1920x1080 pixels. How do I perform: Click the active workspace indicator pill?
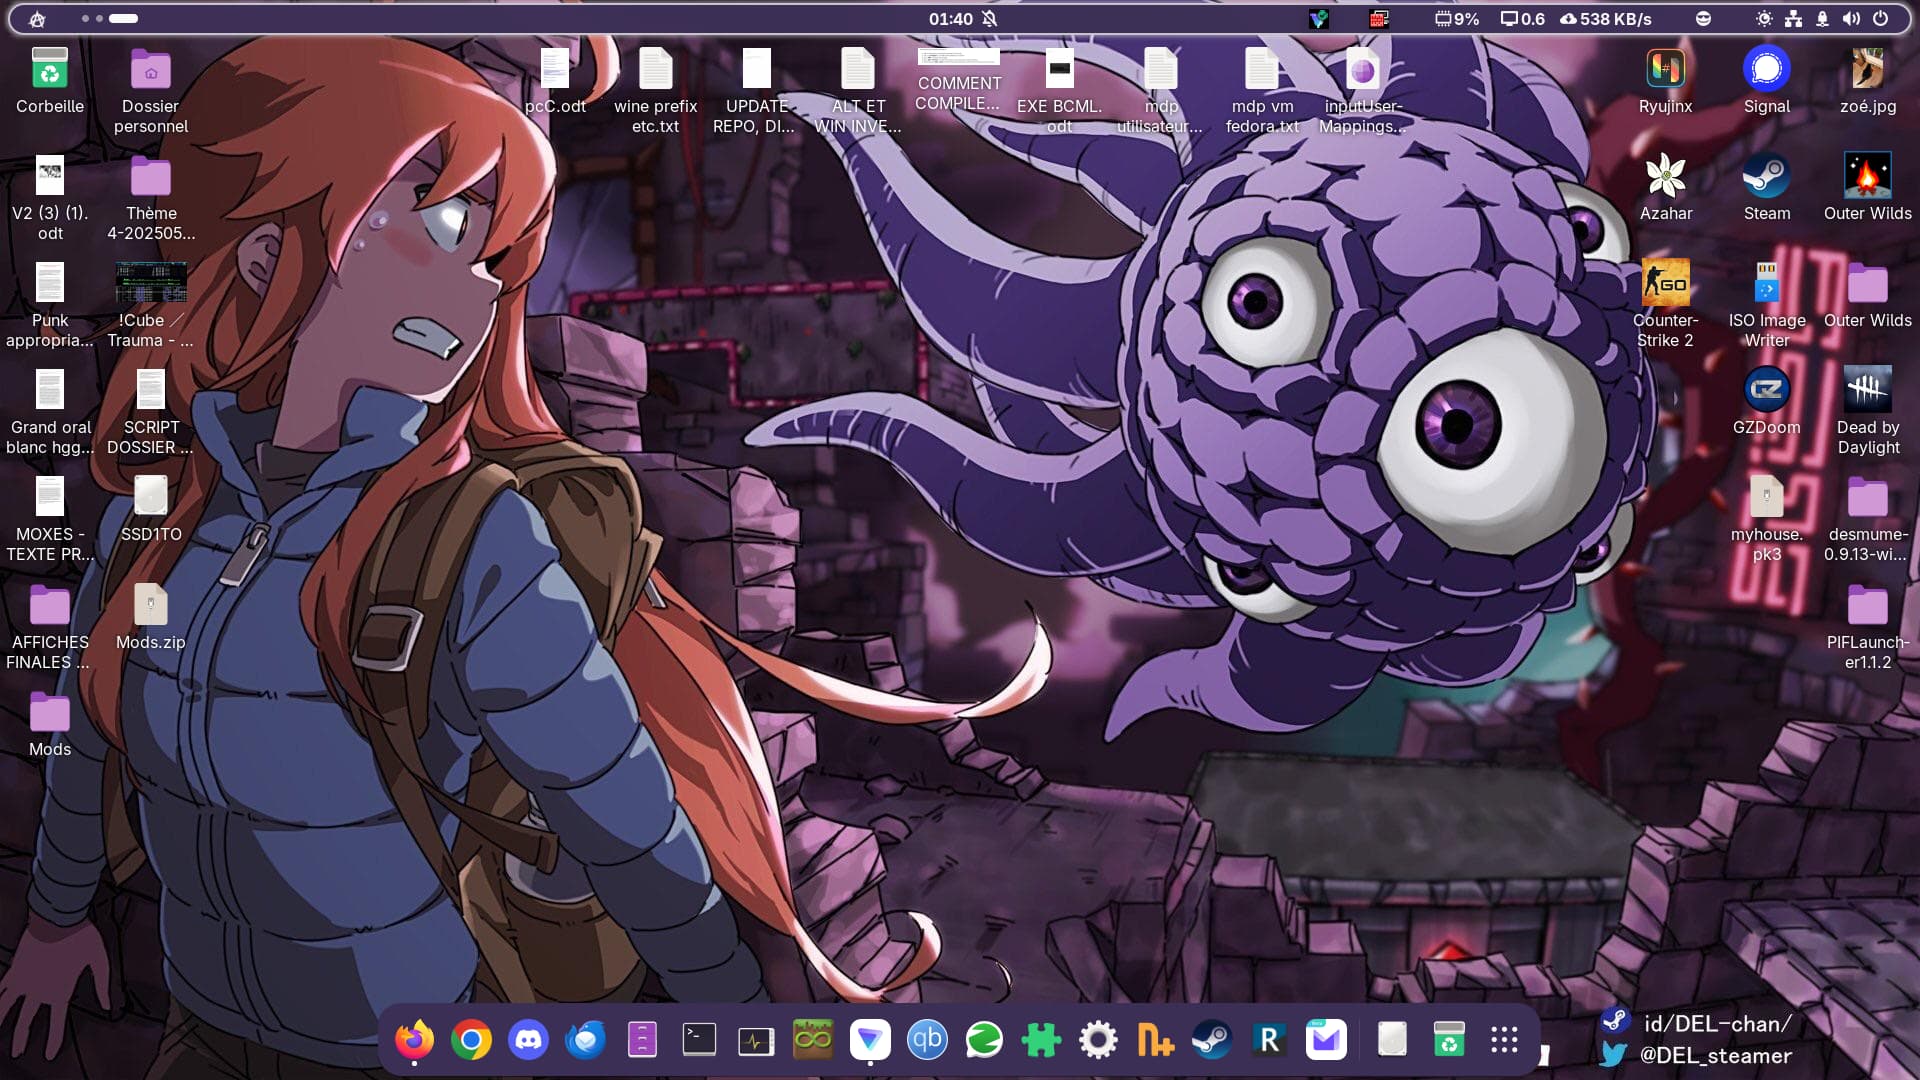click(123, 19)
